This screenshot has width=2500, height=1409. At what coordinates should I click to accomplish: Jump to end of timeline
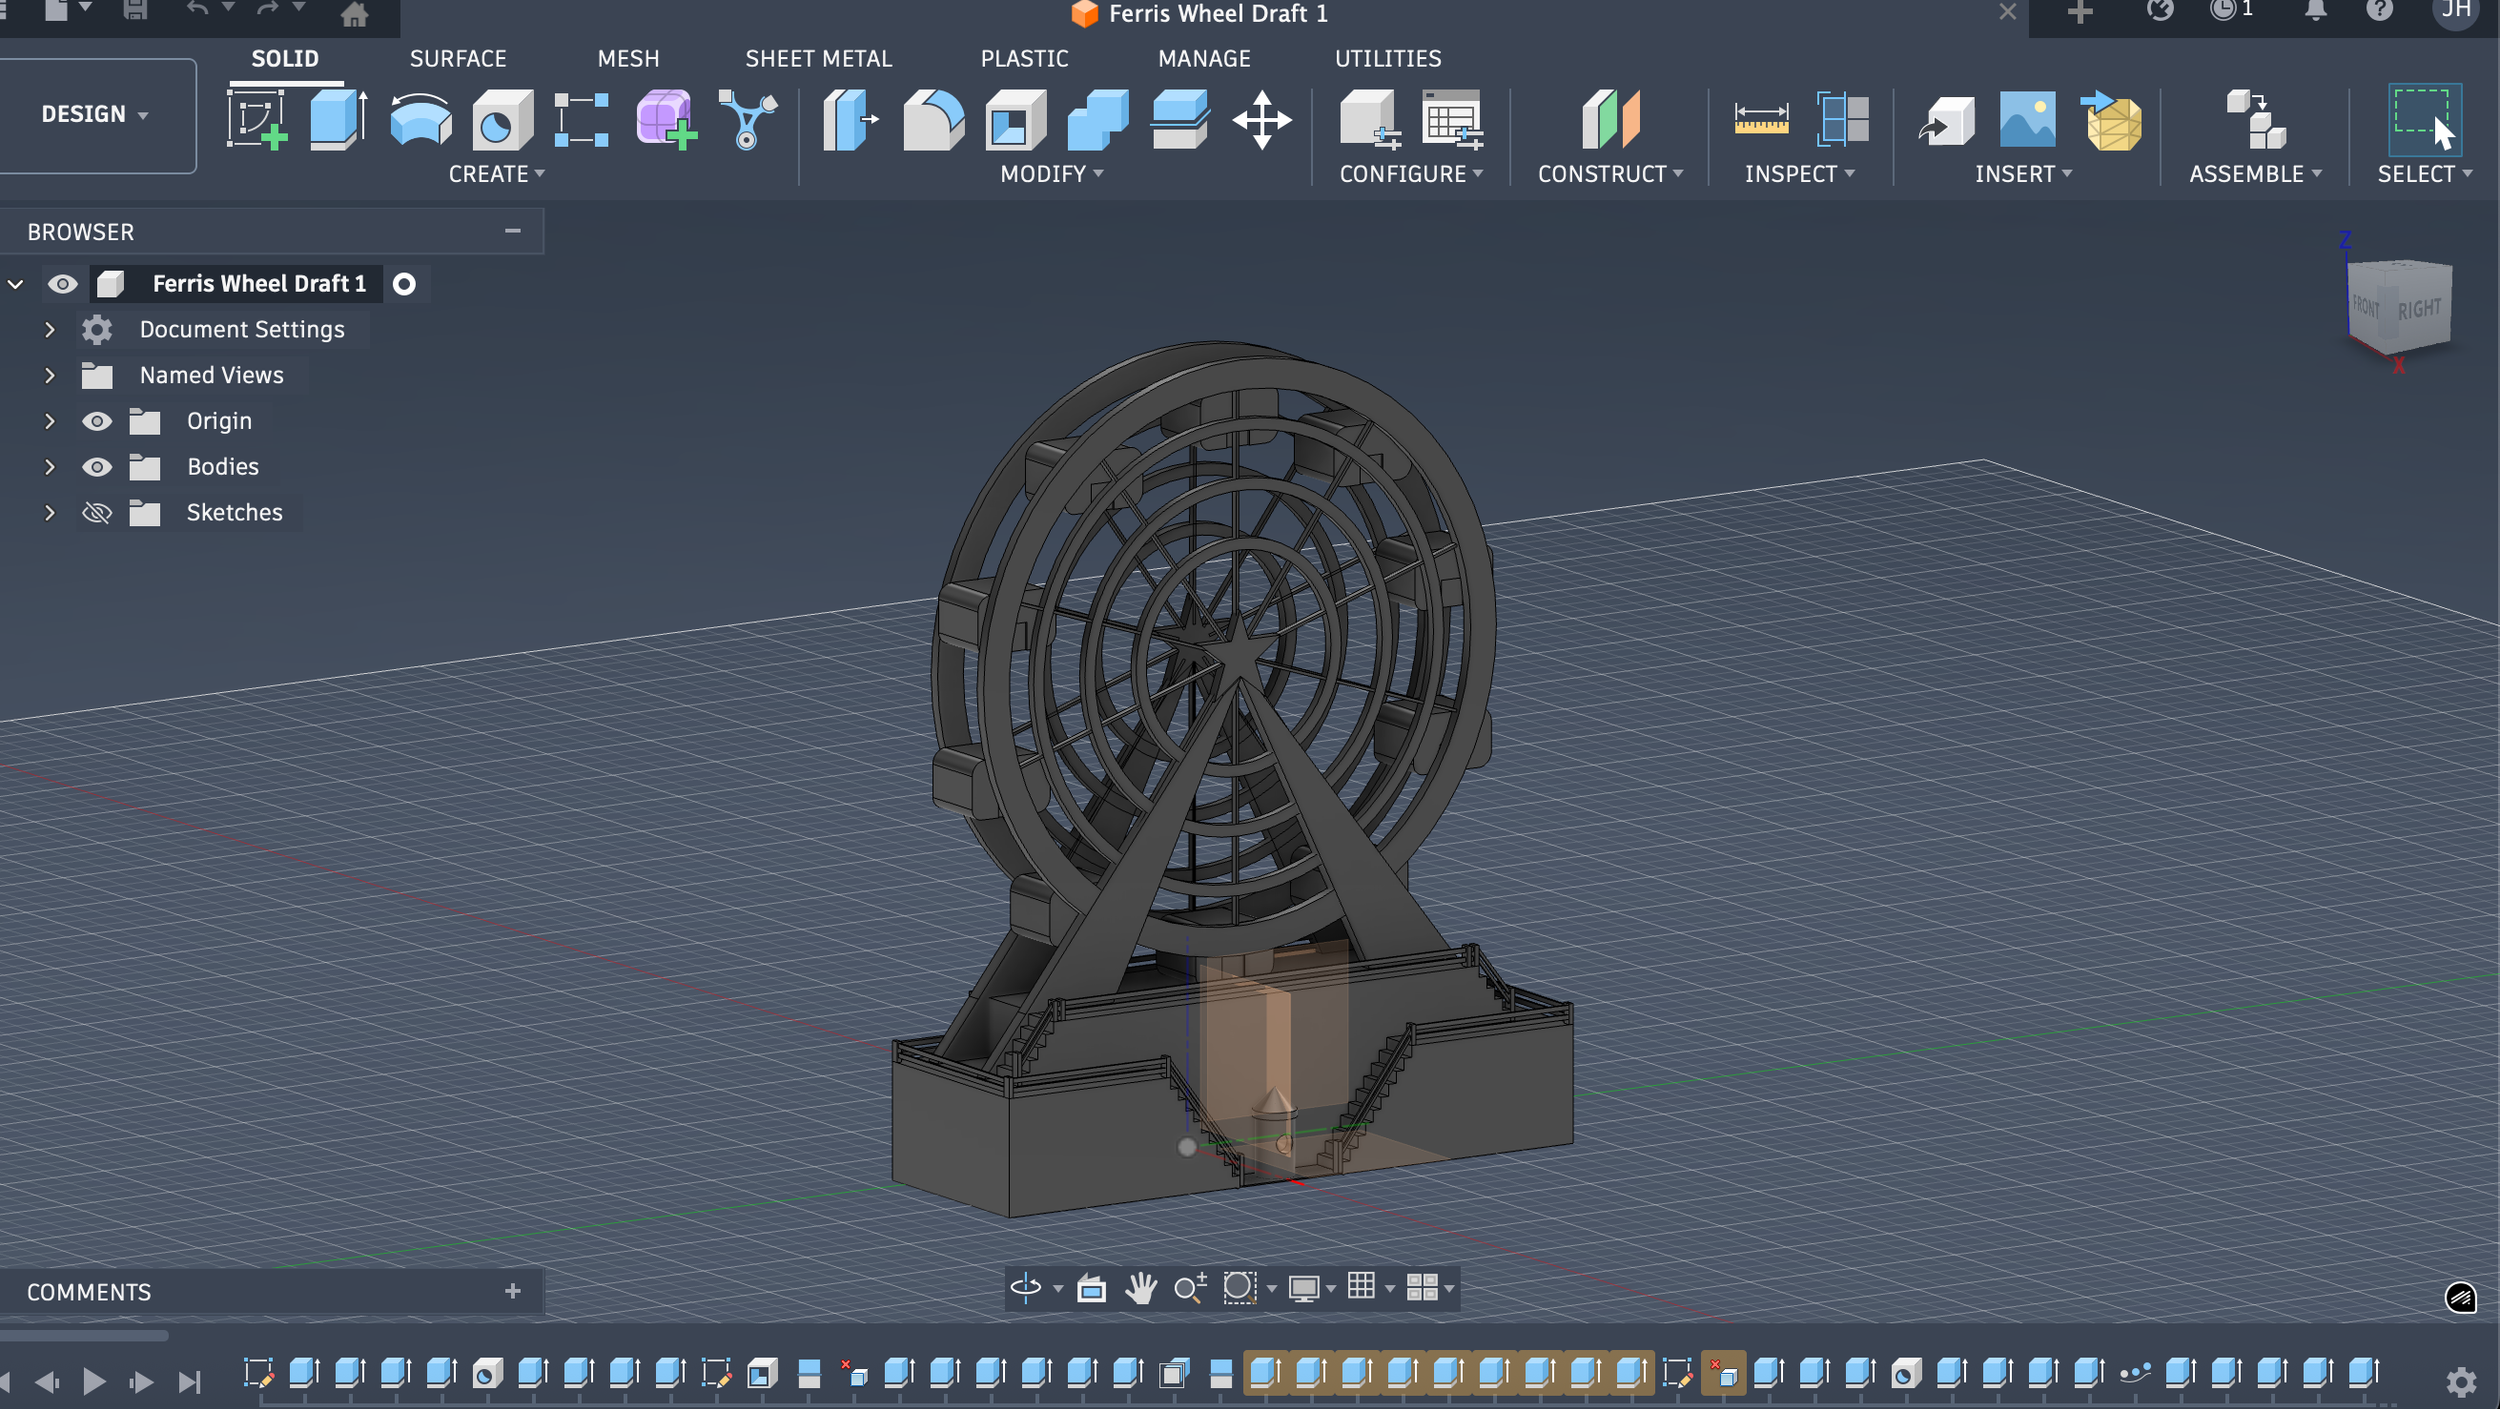click(189, 1381)
